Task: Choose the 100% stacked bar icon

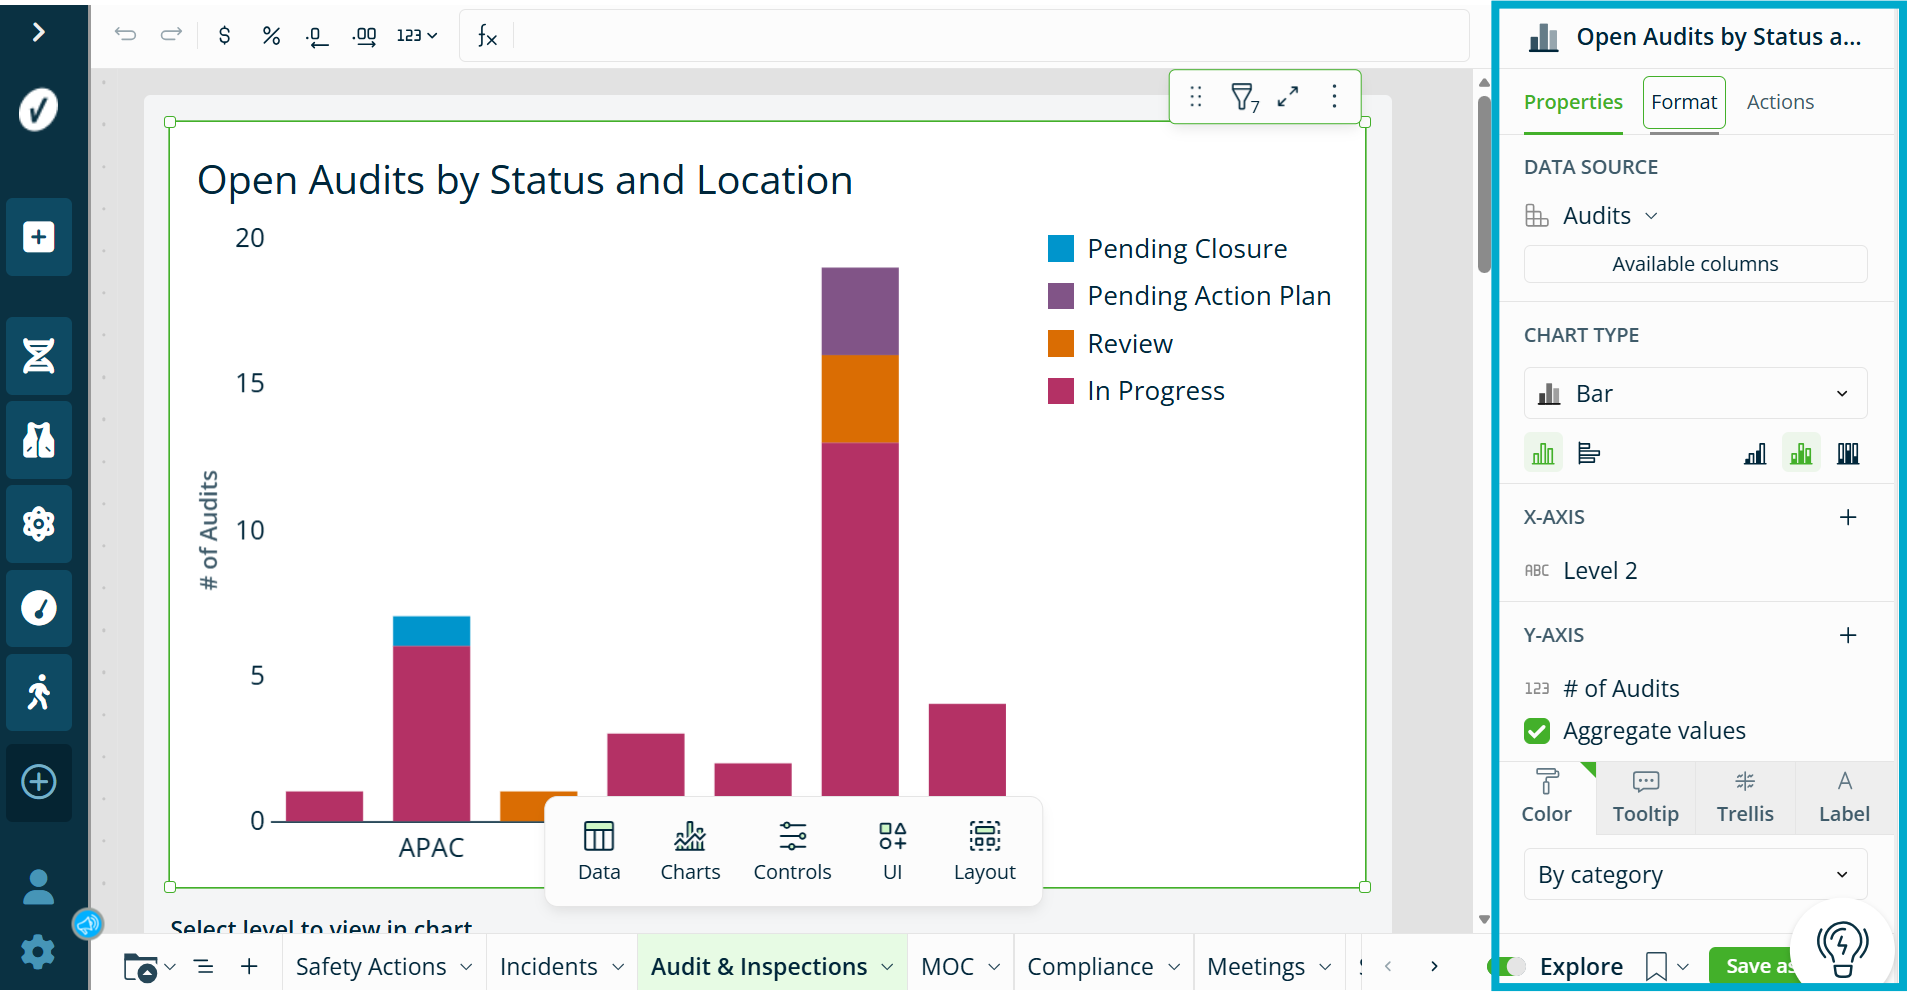Action: [x=1848, y=454]
